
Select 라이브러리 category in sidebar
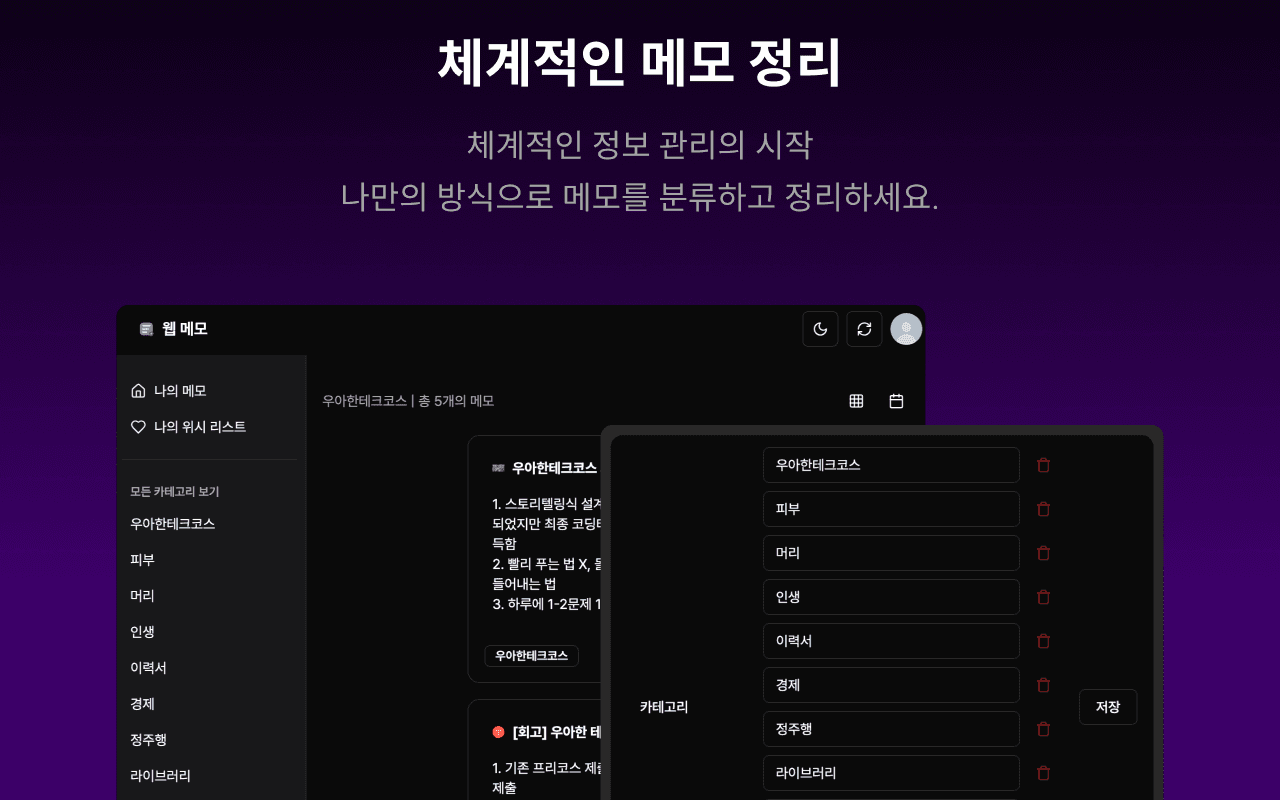pos(160,776)
